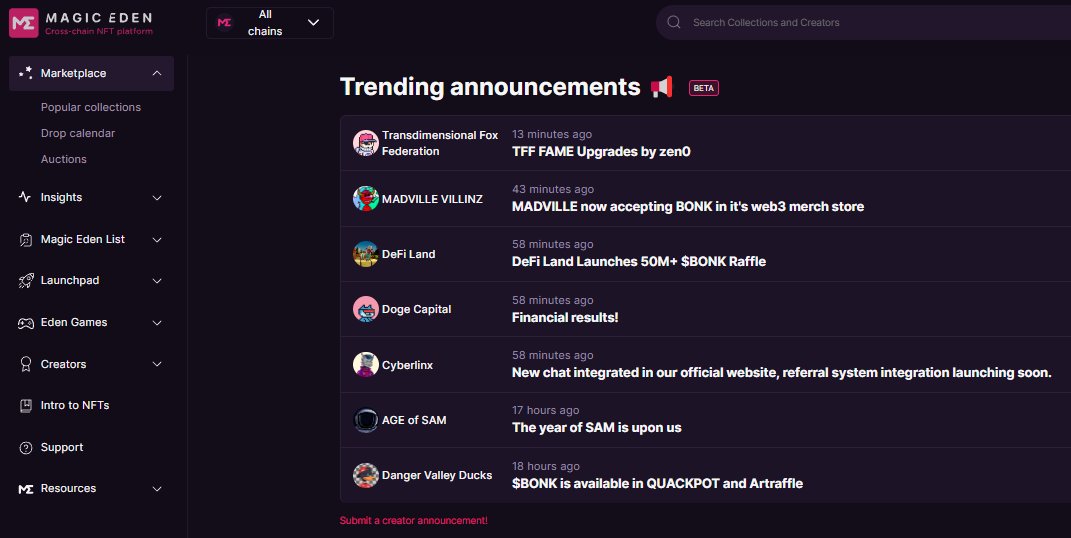Open DeFi Land Launches $BONK Raffle announcement

[x=639, y=261]
